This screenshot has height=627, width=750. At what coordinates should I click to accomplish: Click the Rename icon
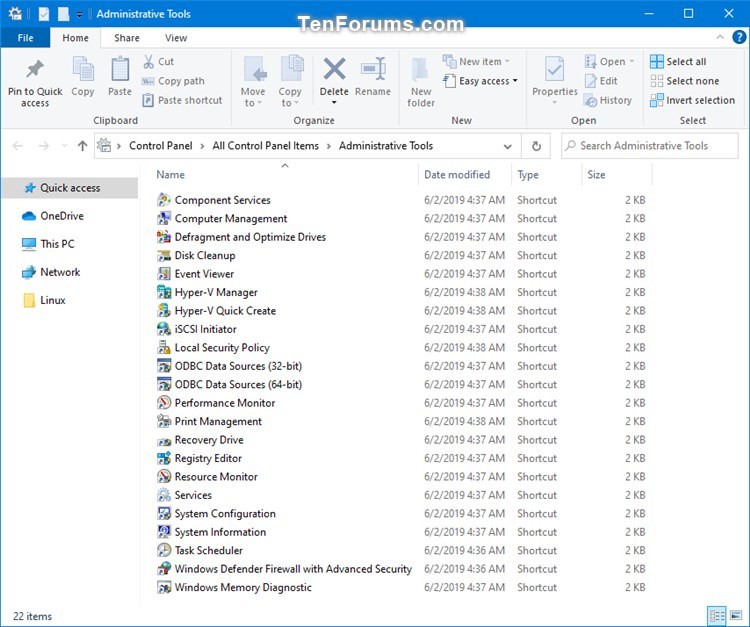(373, 69)
